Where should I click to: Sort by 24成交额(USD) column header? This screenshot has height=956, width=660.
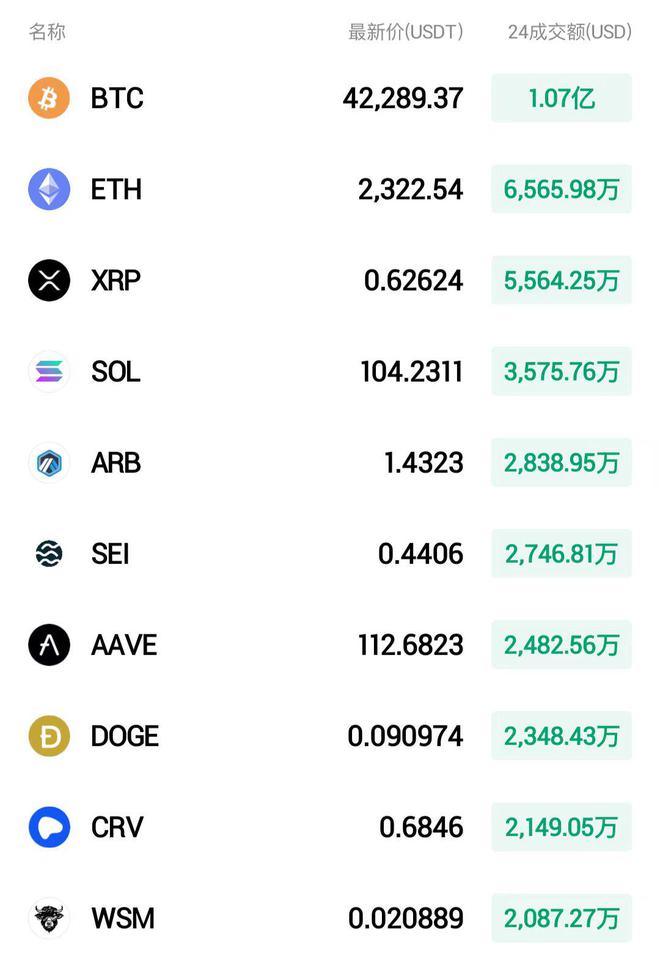click(x=570, y=32)
